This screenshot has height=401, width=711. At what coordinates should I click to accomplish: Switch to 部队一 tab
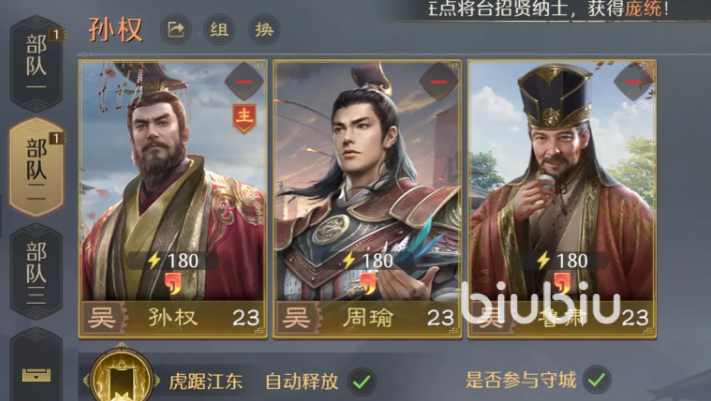coord(36,63)
